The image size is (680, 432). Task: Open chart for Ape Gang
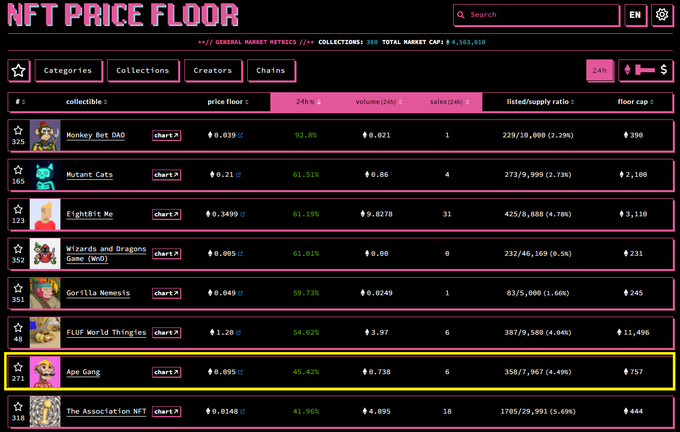pos(167,372)
